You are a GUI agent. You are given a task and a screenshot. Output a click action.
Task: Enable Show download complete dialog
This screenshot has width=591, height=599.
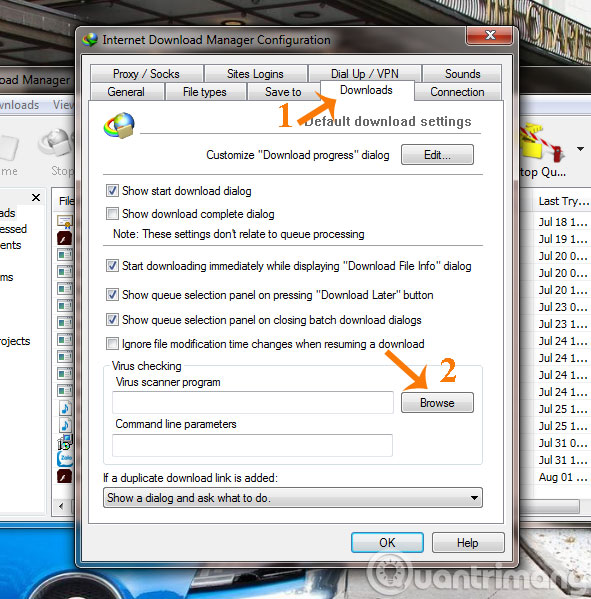pos(112,214)
